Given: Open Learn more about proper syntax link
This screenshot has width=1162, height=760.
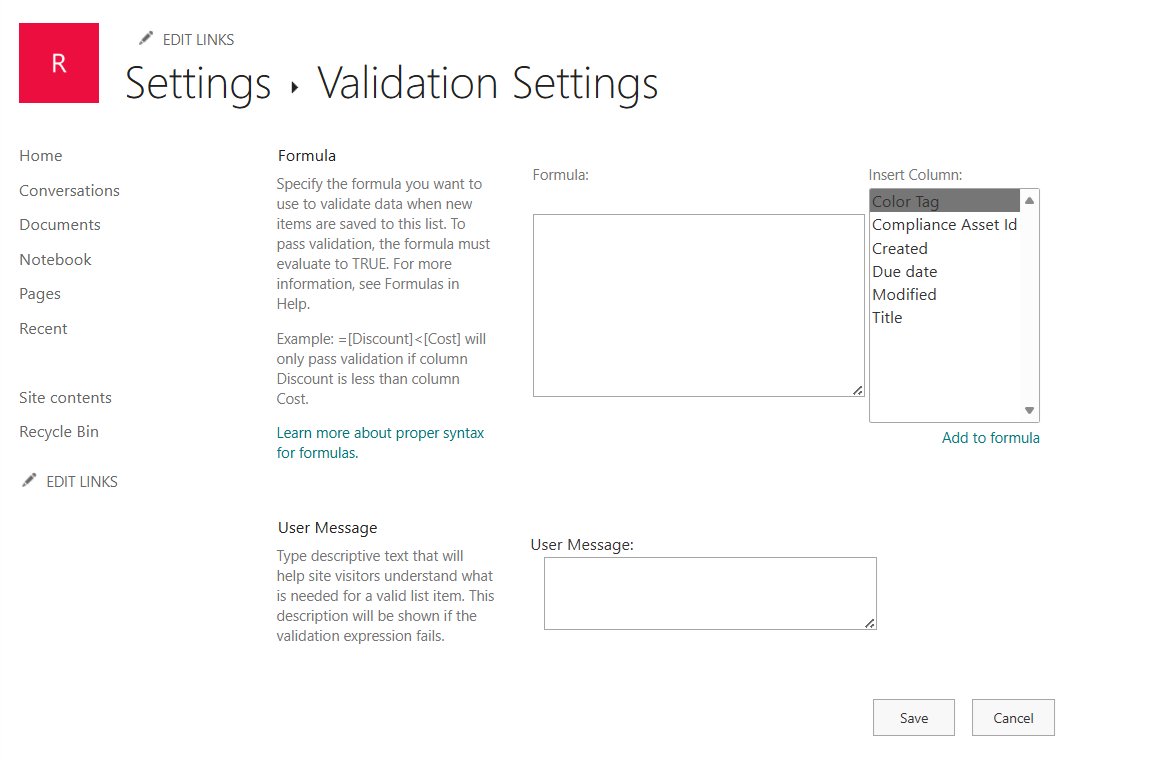Looking at the screenshot, I should click(x=380, y=442).
